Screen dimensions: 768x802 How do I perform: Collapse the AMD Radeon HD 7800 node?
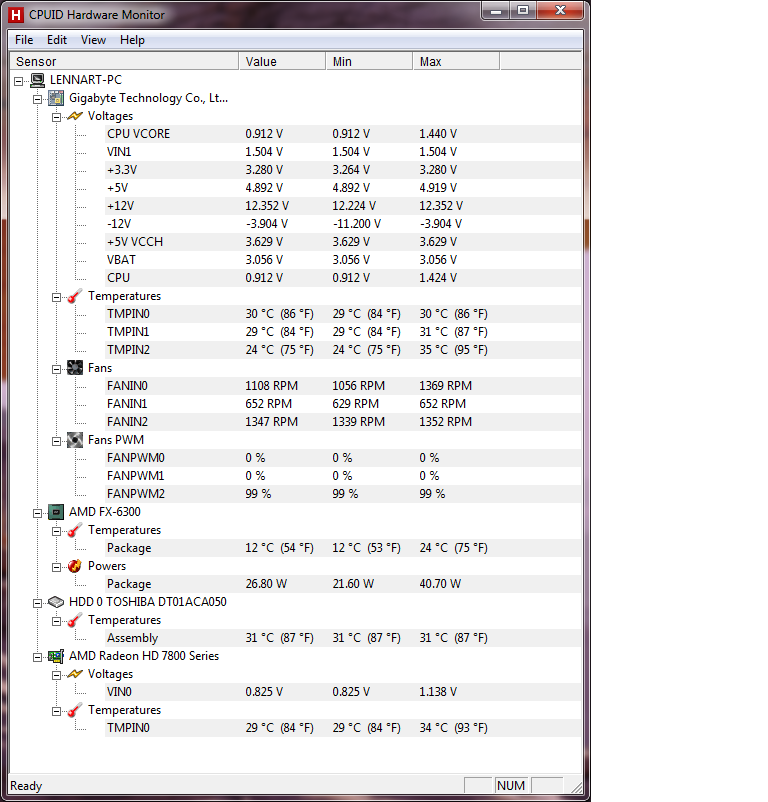[37, 657]
